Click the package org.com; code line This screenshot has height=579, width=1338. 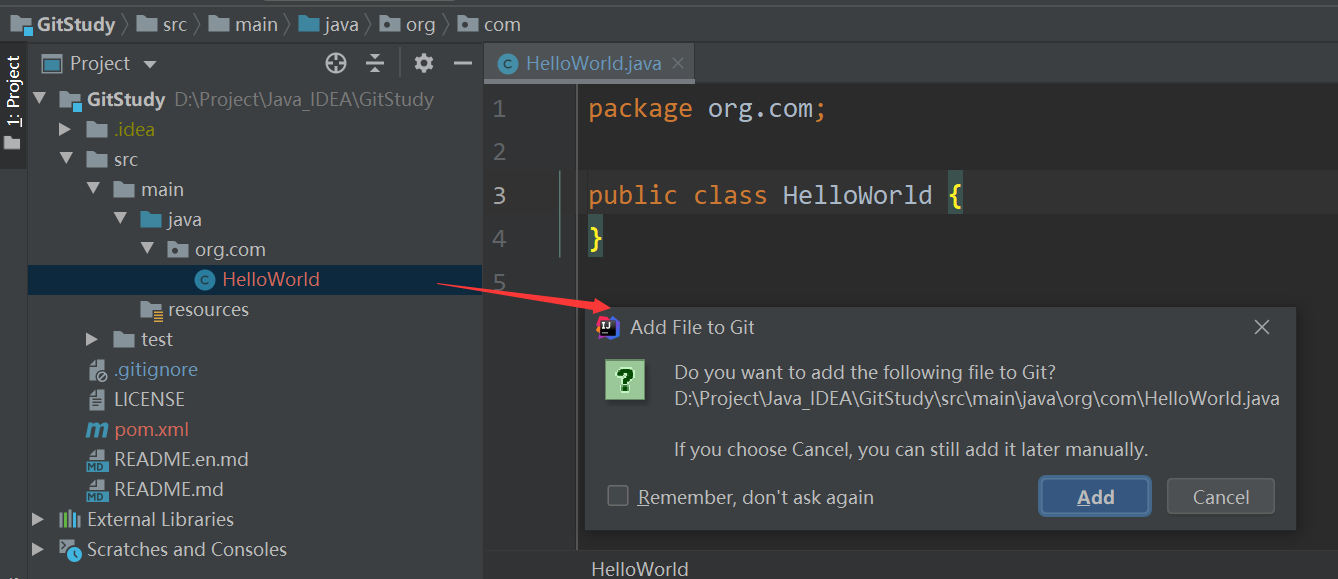tap(707, 108)
